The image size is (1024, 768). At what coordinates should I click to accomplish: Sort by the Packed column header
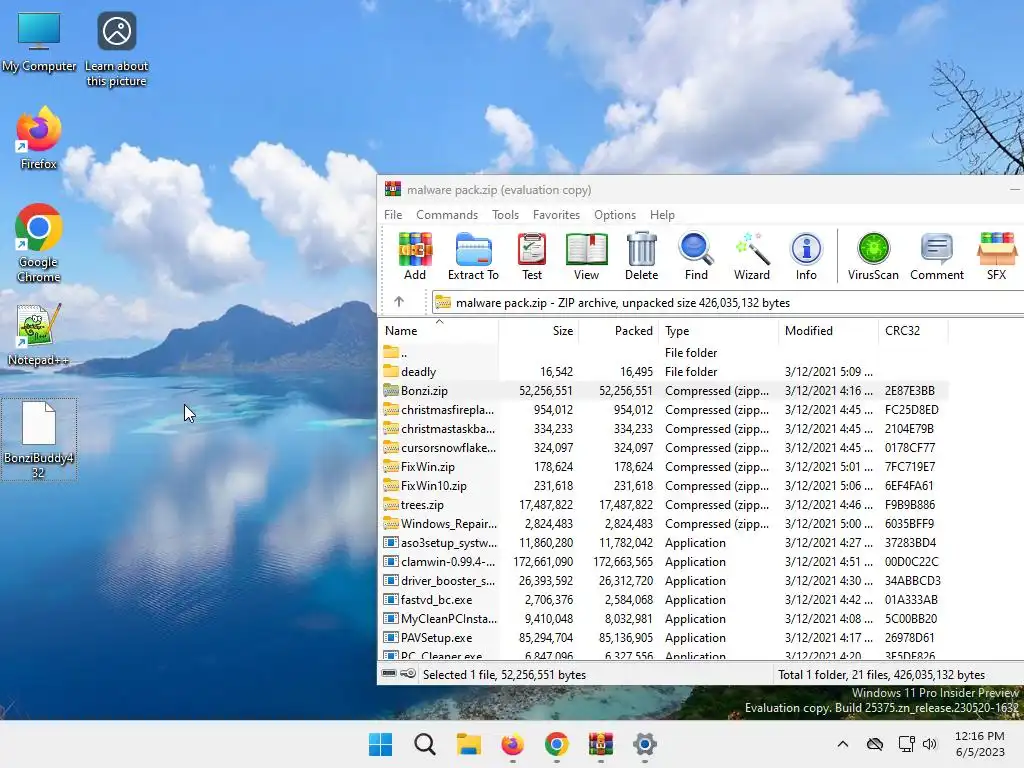618,330
